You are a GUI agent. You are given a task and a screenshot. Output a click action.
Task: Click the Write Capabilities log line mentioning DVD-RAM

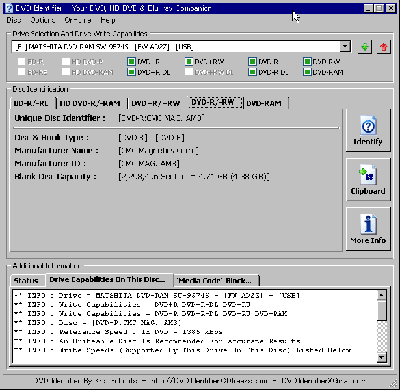coord(151,314)
